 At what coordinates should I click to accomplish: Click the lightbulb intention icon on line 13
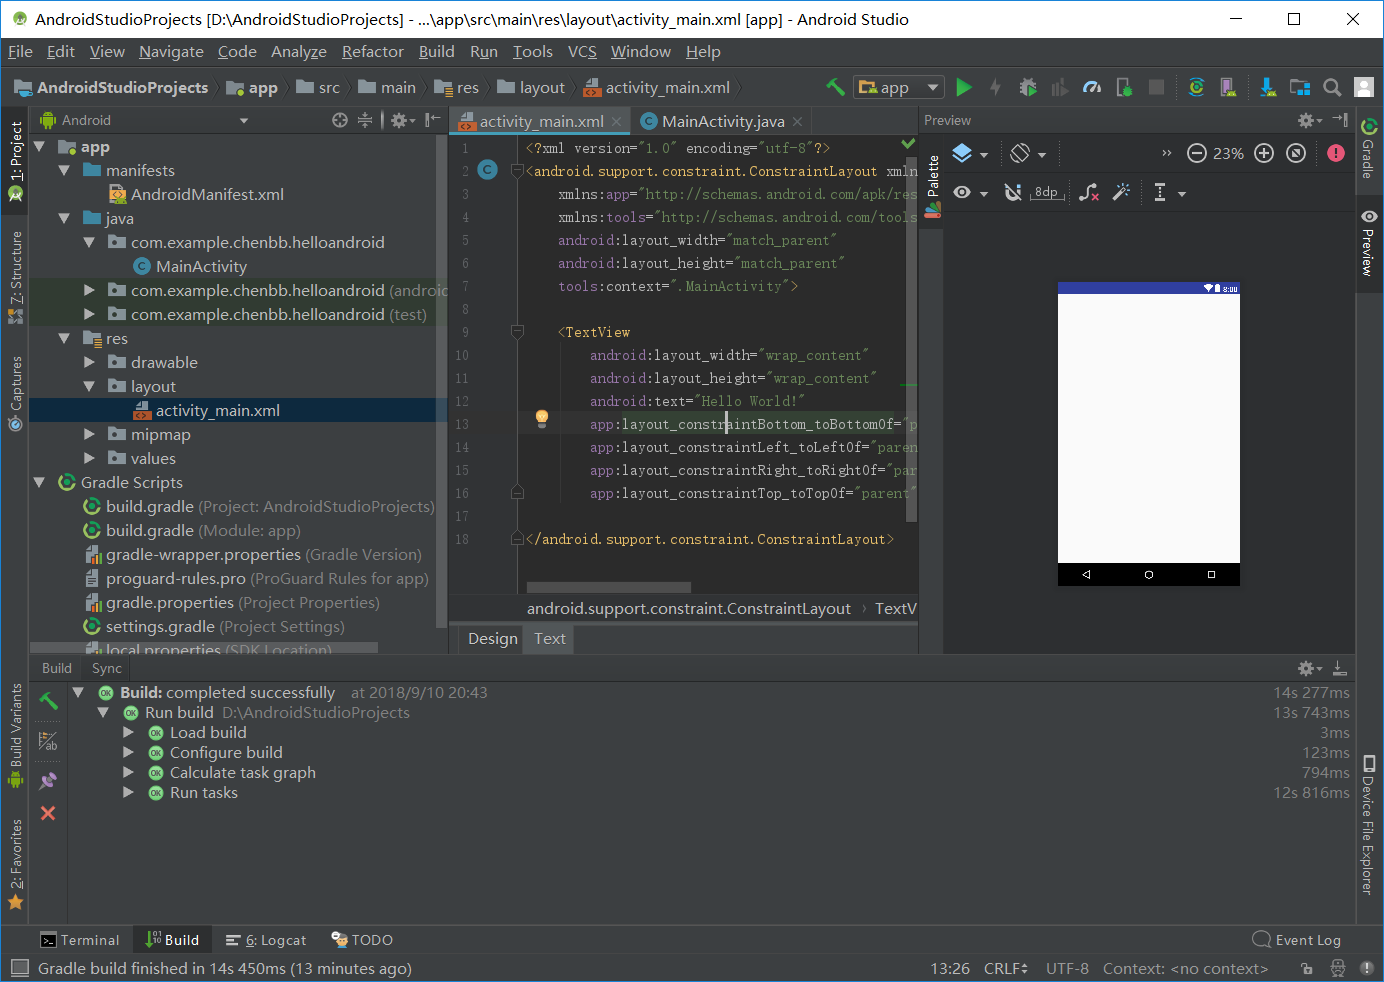(x=542, y=418)
